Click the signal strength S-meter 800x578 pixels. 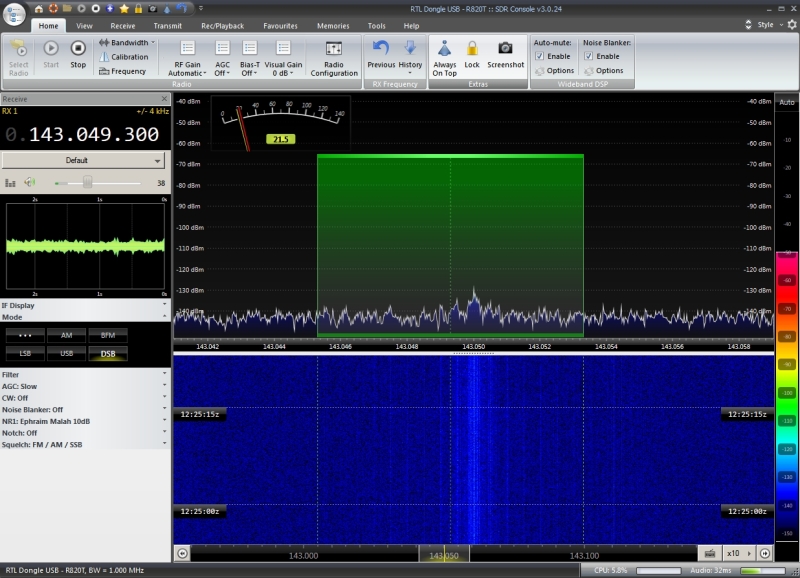(x=281, y=123)
